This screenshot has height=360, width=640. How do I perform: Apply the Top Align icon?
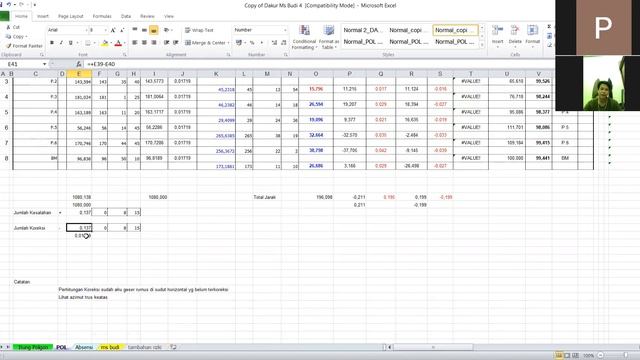point(135,30)
